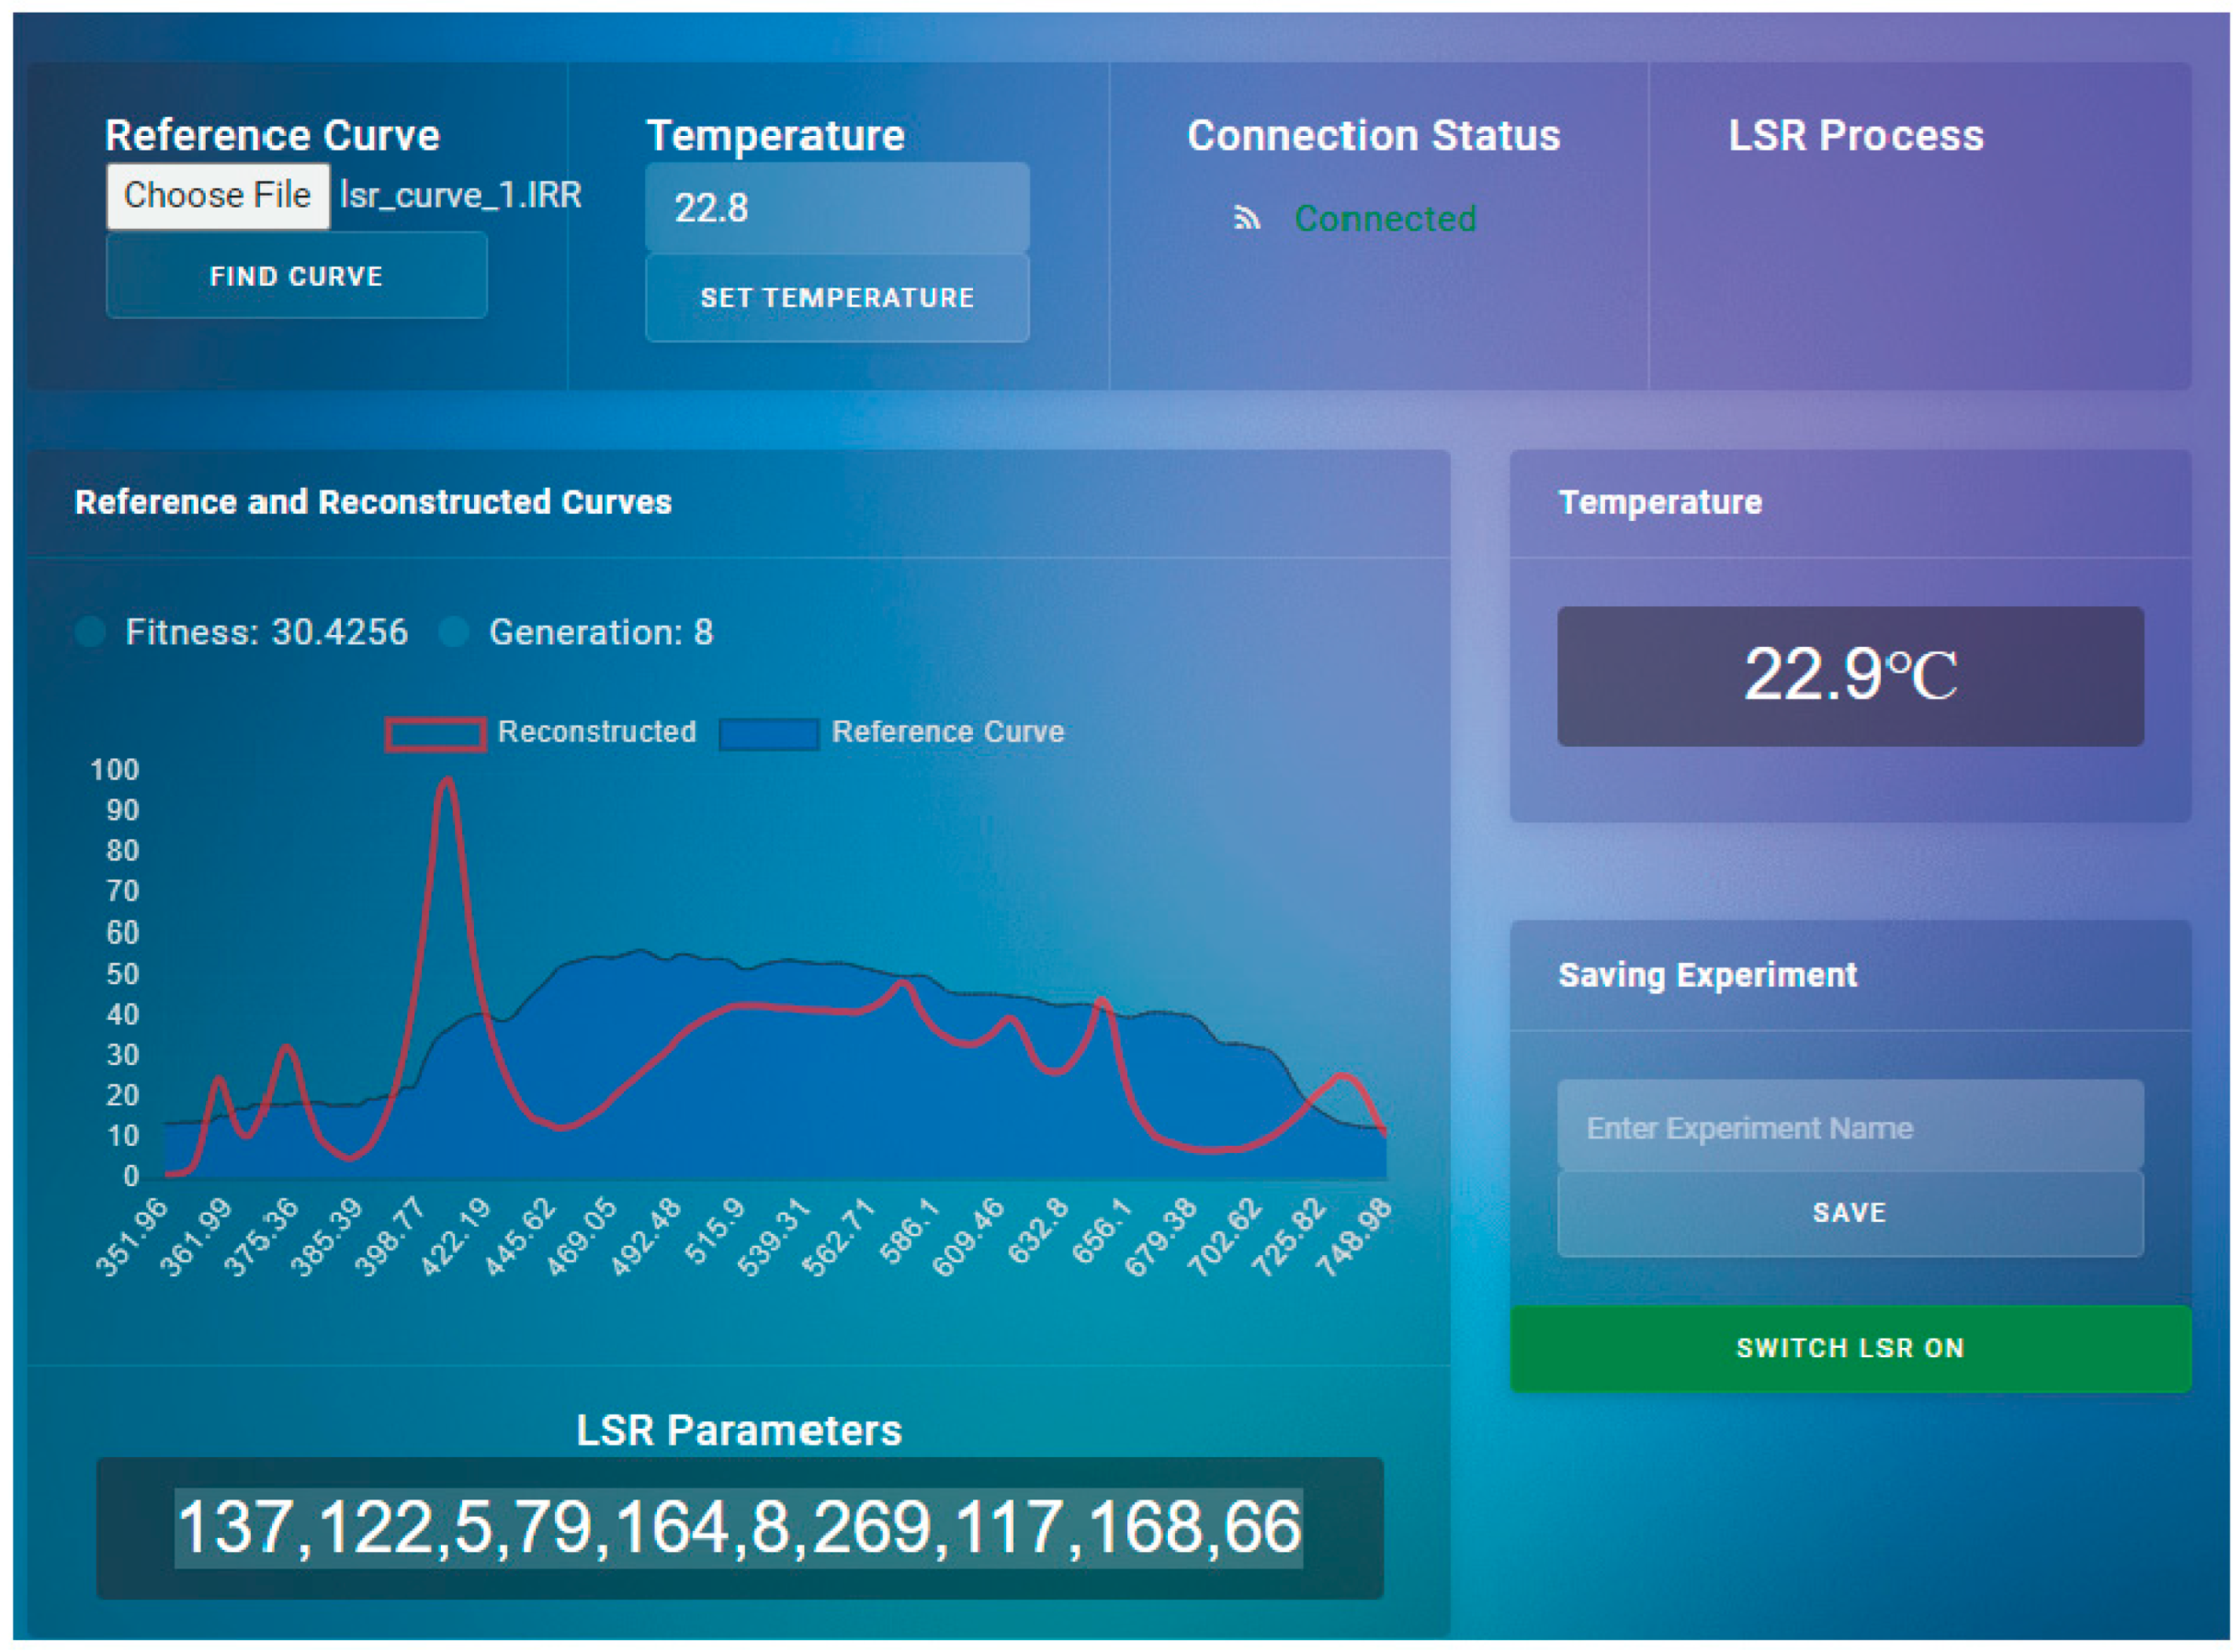Click the temperature value input field

837,208
